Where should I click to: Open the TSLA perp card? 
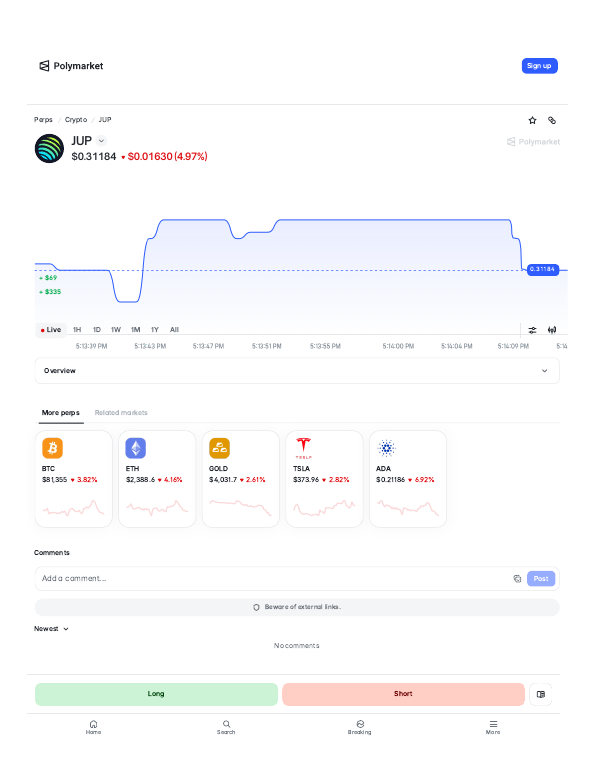[324, 479]
